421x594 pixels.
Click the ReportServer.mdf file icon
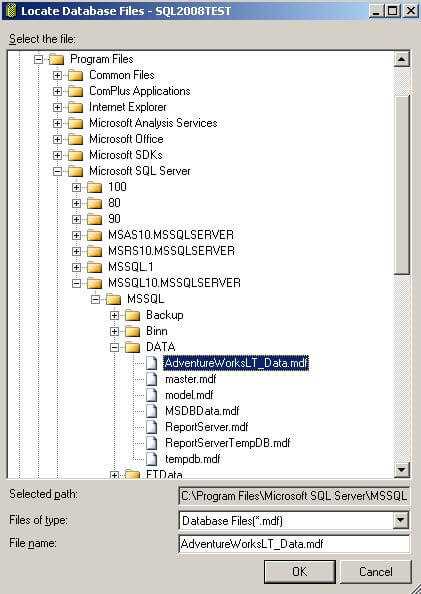click(x=152, y=427)
